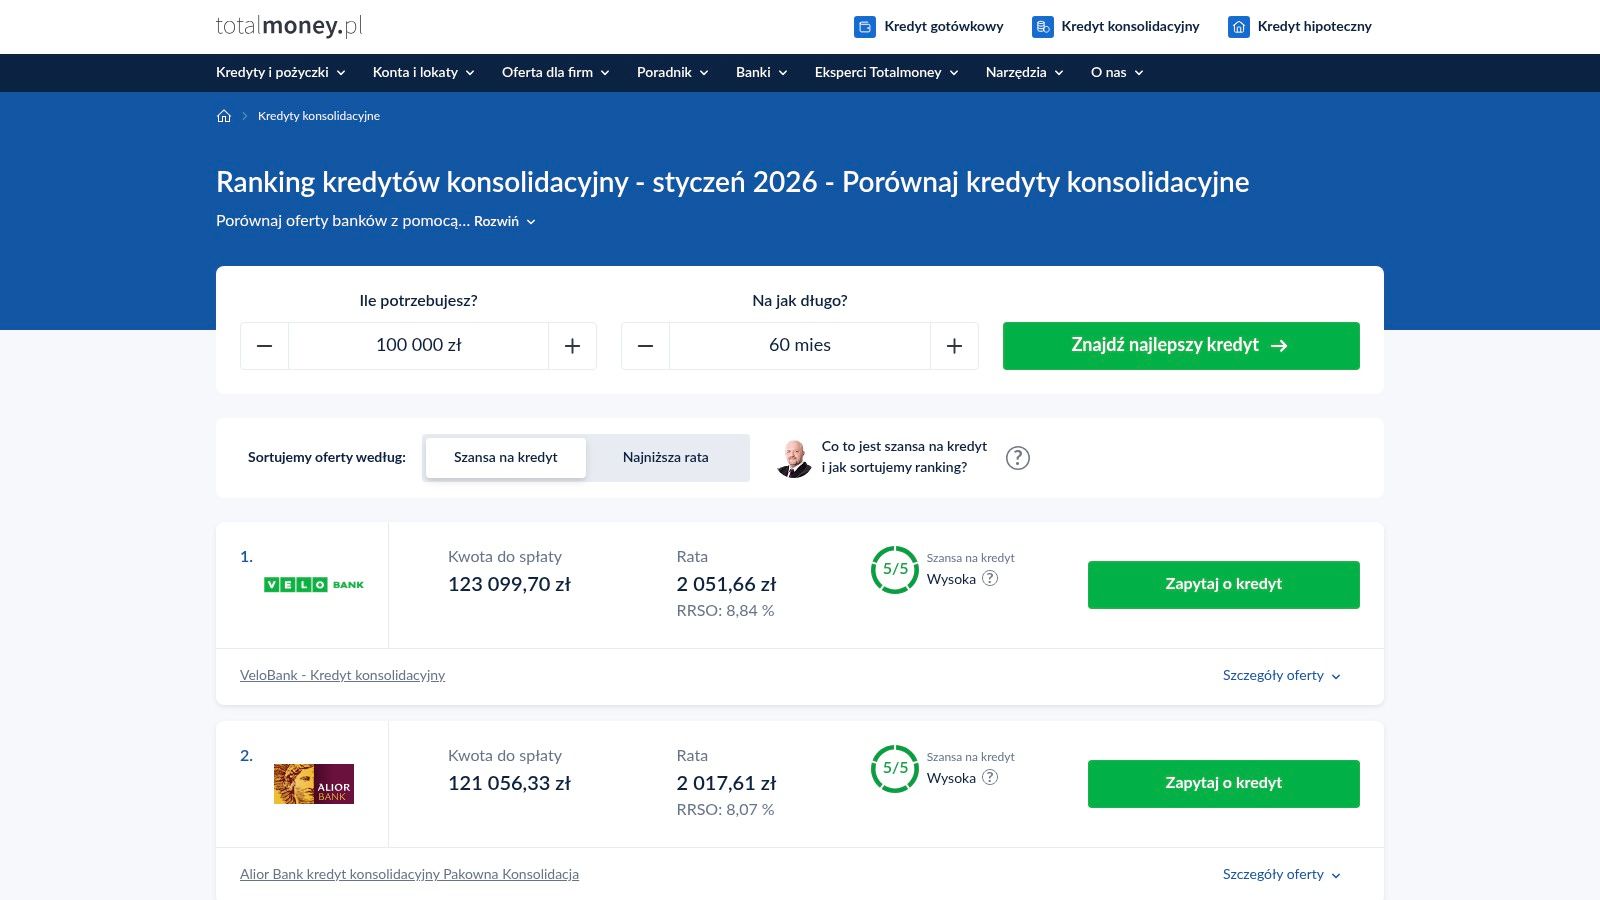This screenshot has width=1600, height=900.
Task: Open Kredyt hipoteczny top link
Action: [x=1300, y=27]
